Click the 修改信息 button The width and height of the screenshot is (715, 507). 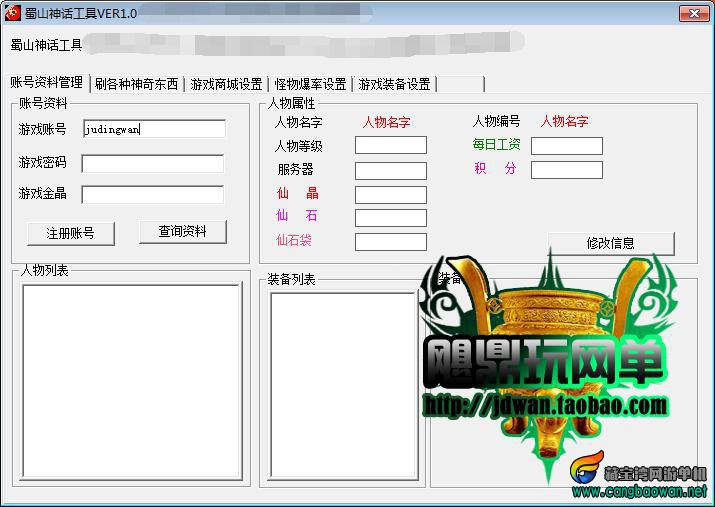(x=611, y=243)
